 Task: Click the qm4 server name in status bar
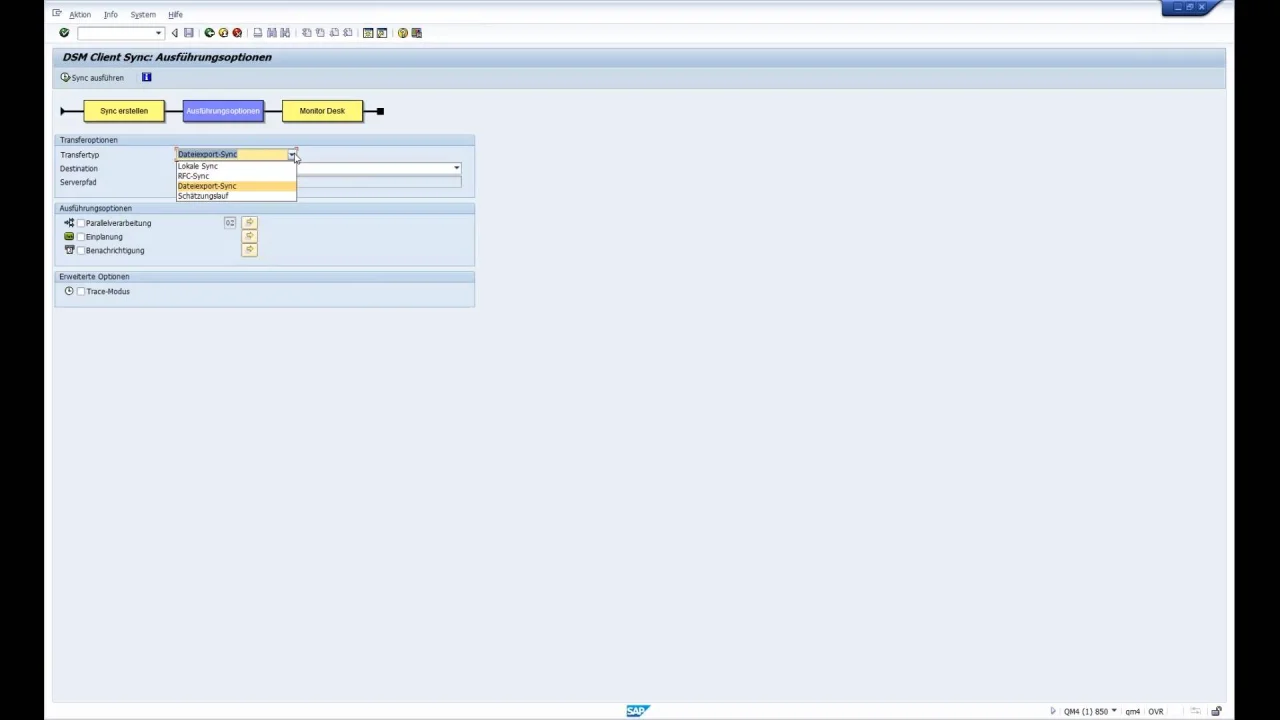(1133, 712)
